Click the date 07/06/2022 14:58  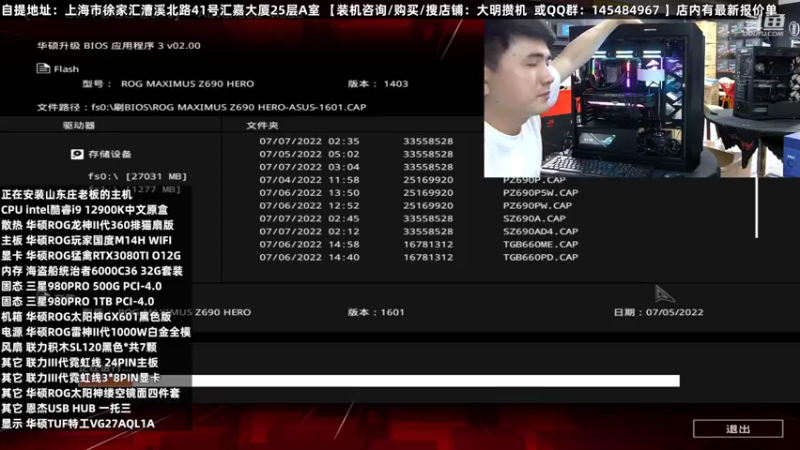[x=309, y=244]
